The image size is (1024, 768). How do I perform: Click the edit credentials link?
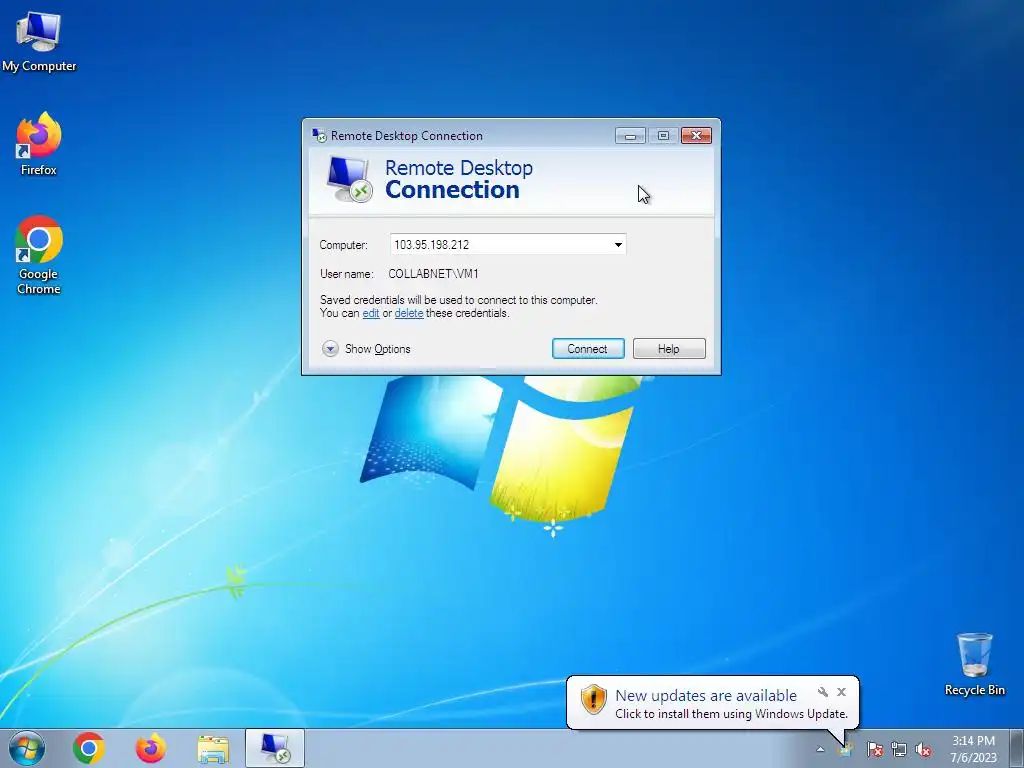[371, 313]
